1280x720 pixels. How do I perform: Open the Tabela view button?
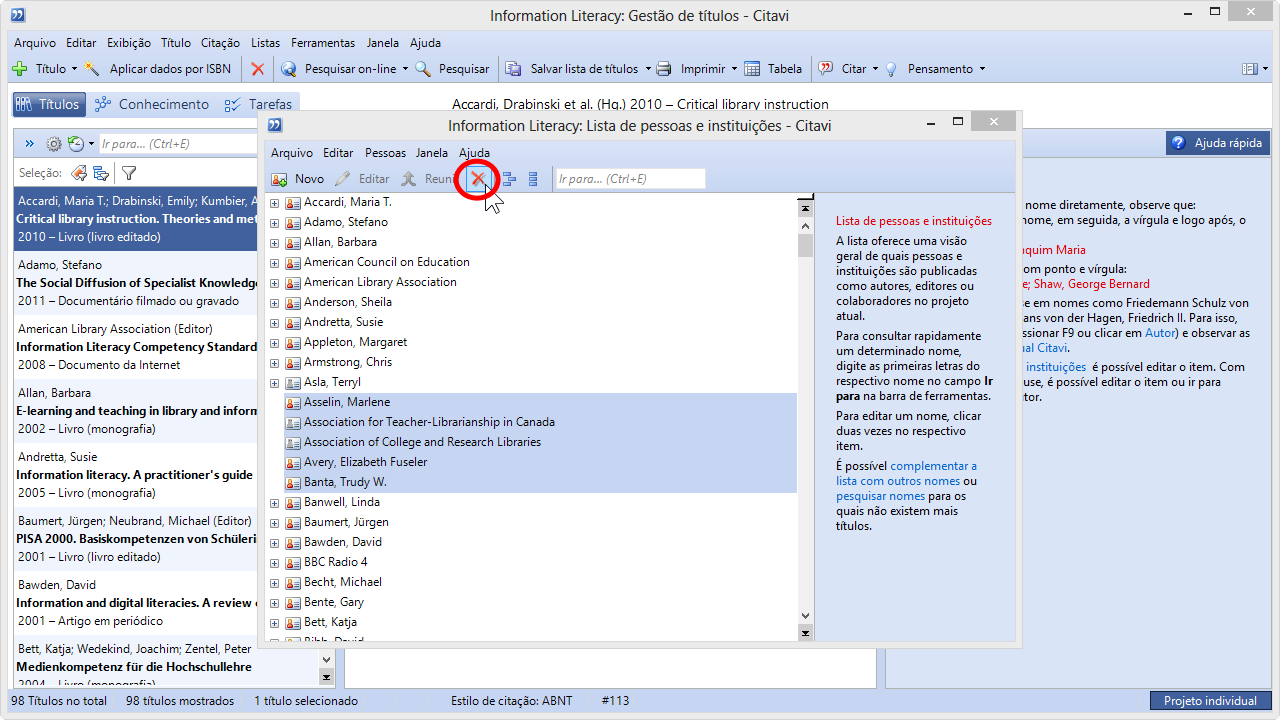(772, 69)
